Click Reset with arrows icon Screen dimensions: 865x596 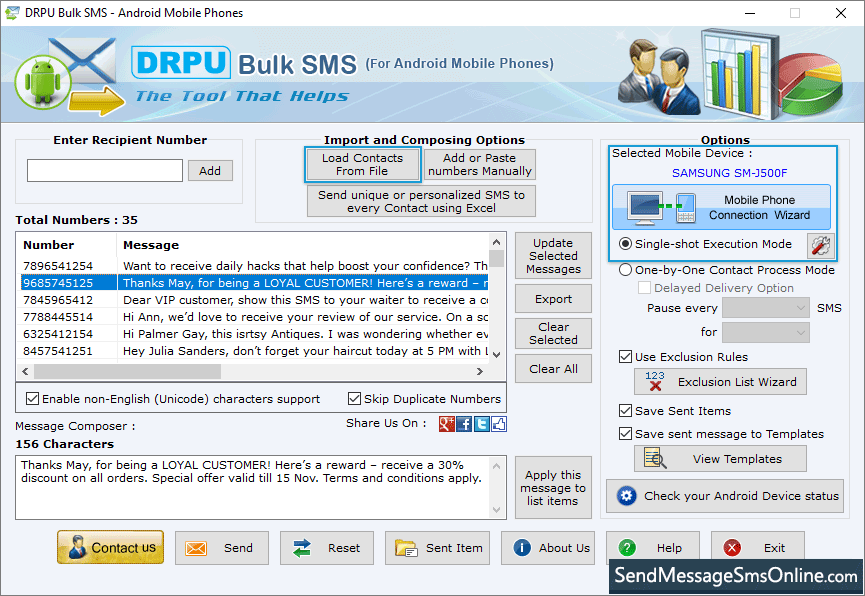pos(327,548)
